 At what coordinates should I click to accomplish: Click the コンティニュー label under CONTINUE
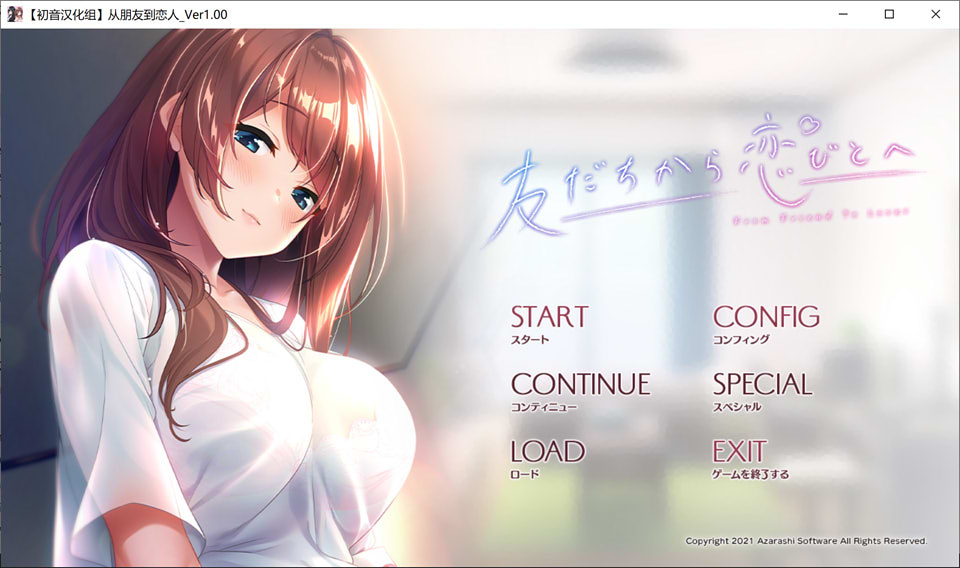pyautogui.click(x=544, y=407)
